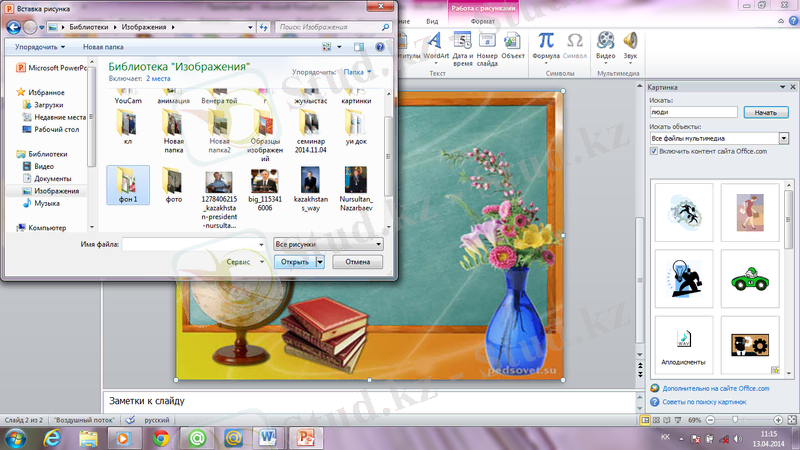Click the Имя файла text field
Image resolution: width=800 pixels, height=450 pixels.
point(192,244)
